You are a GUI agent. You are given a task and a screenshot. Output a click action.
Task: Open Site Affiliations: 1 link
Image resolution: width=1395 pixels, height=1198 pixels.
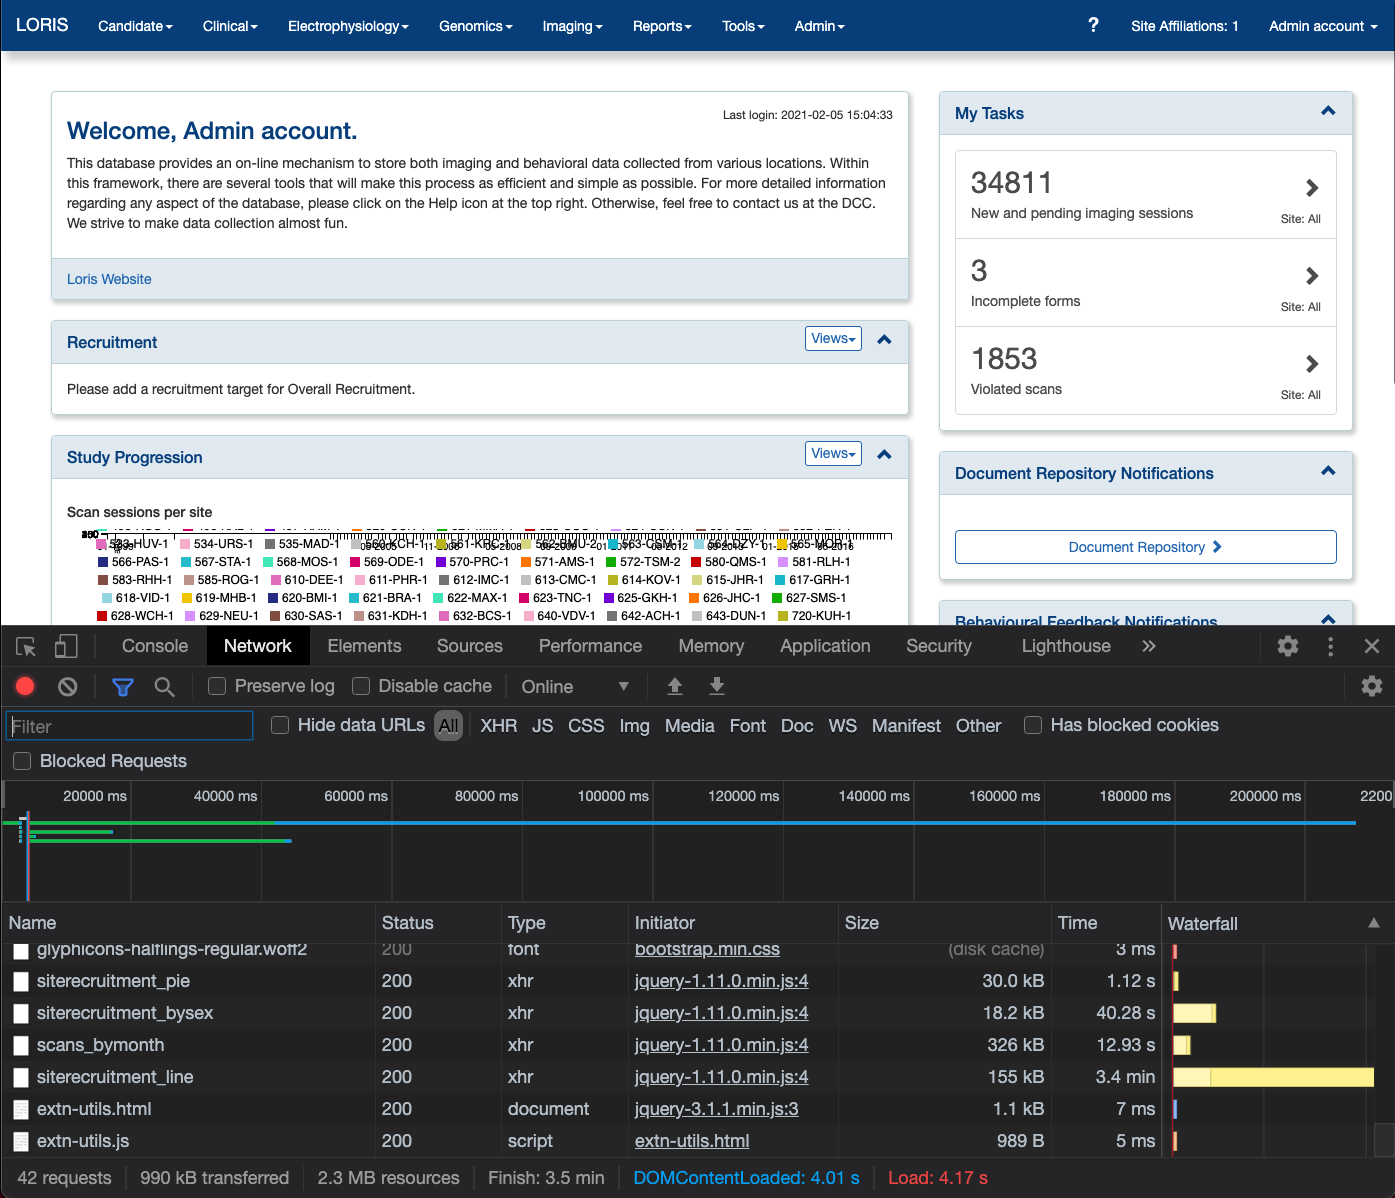tap(1185, 26)
